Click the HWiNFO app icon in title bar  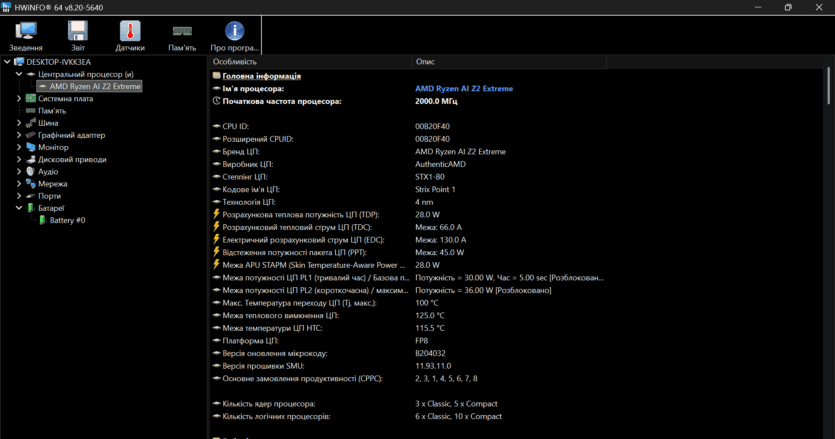click(x=8, y=7)
